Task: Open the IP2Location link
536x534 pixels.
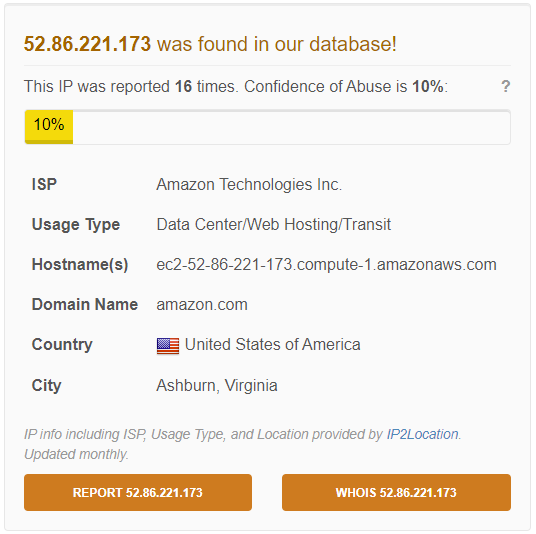Action: tap(422, 434)
